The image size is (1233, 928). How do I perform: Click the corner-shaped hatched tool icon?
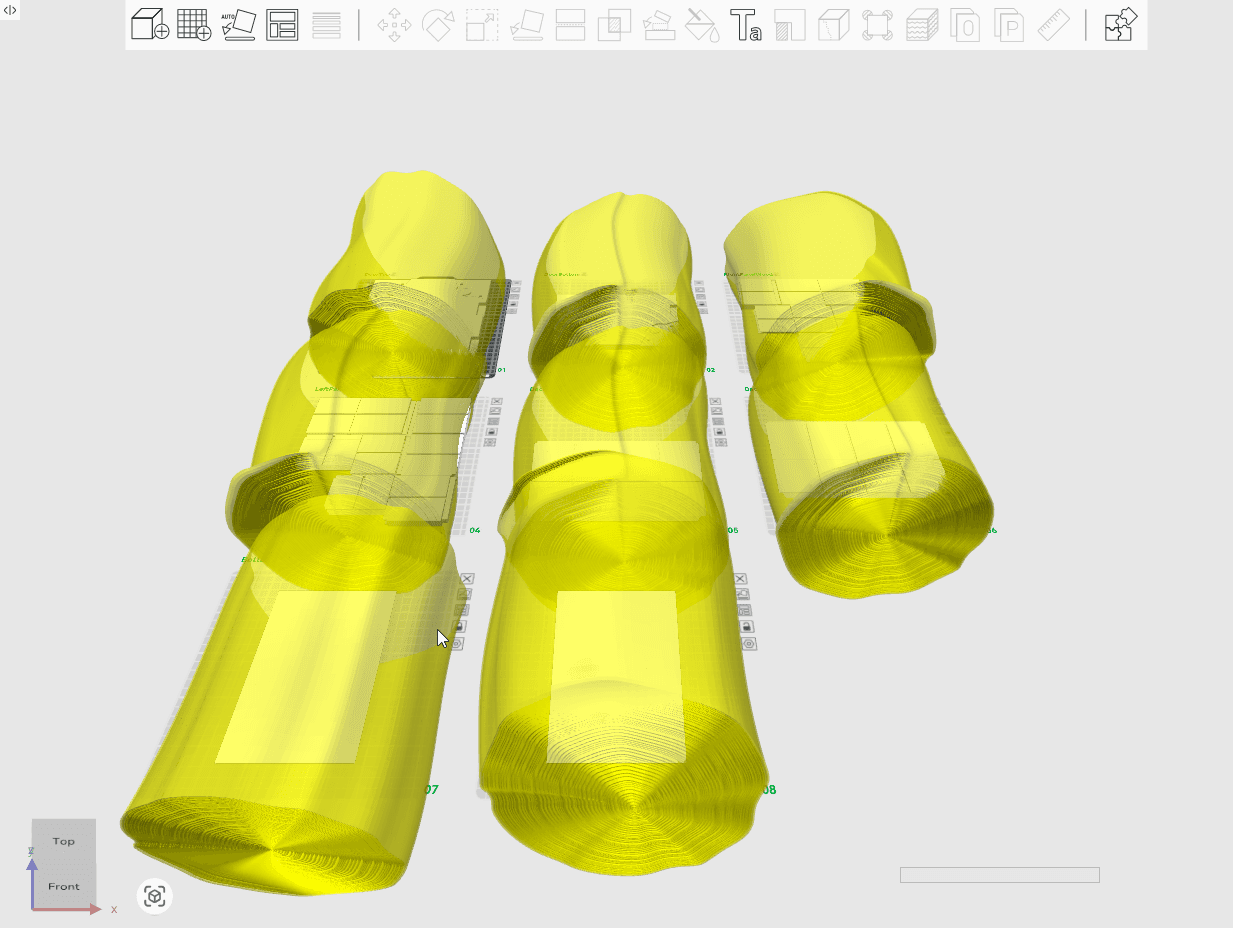click(790, 25)
